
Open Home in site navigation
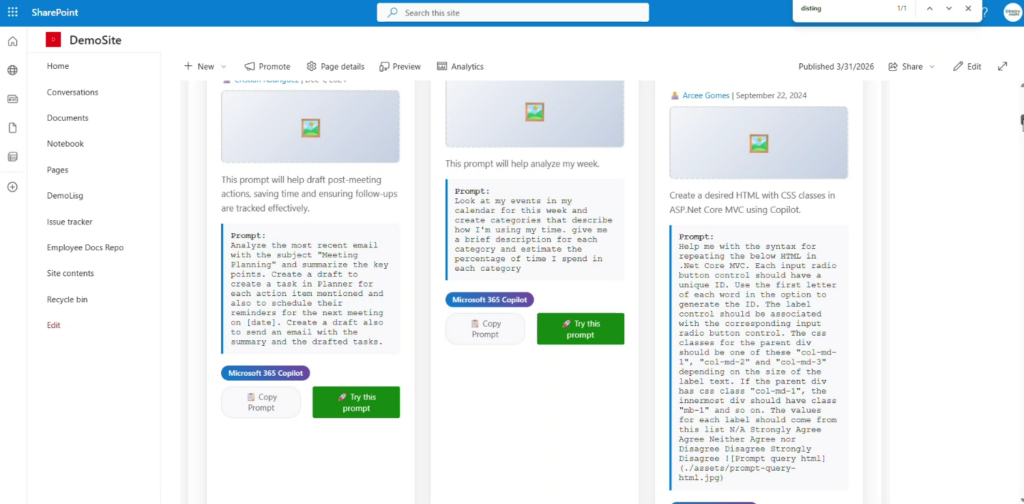57,67
